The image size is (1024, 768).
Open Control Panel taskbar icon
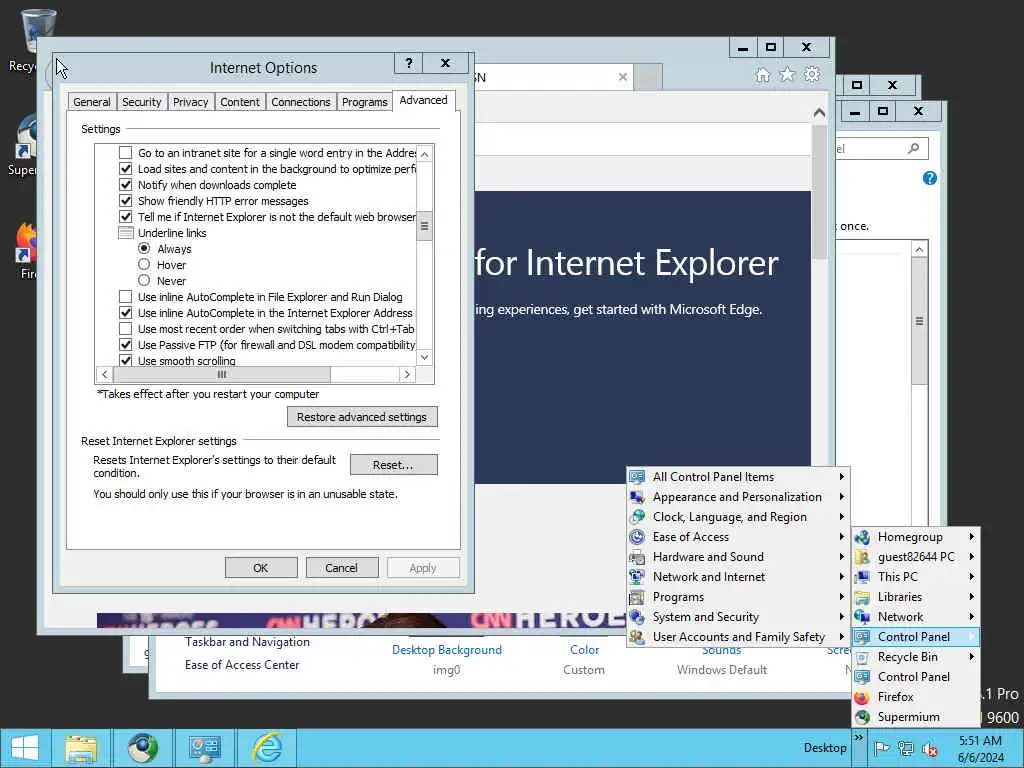(x=204, y=748)
